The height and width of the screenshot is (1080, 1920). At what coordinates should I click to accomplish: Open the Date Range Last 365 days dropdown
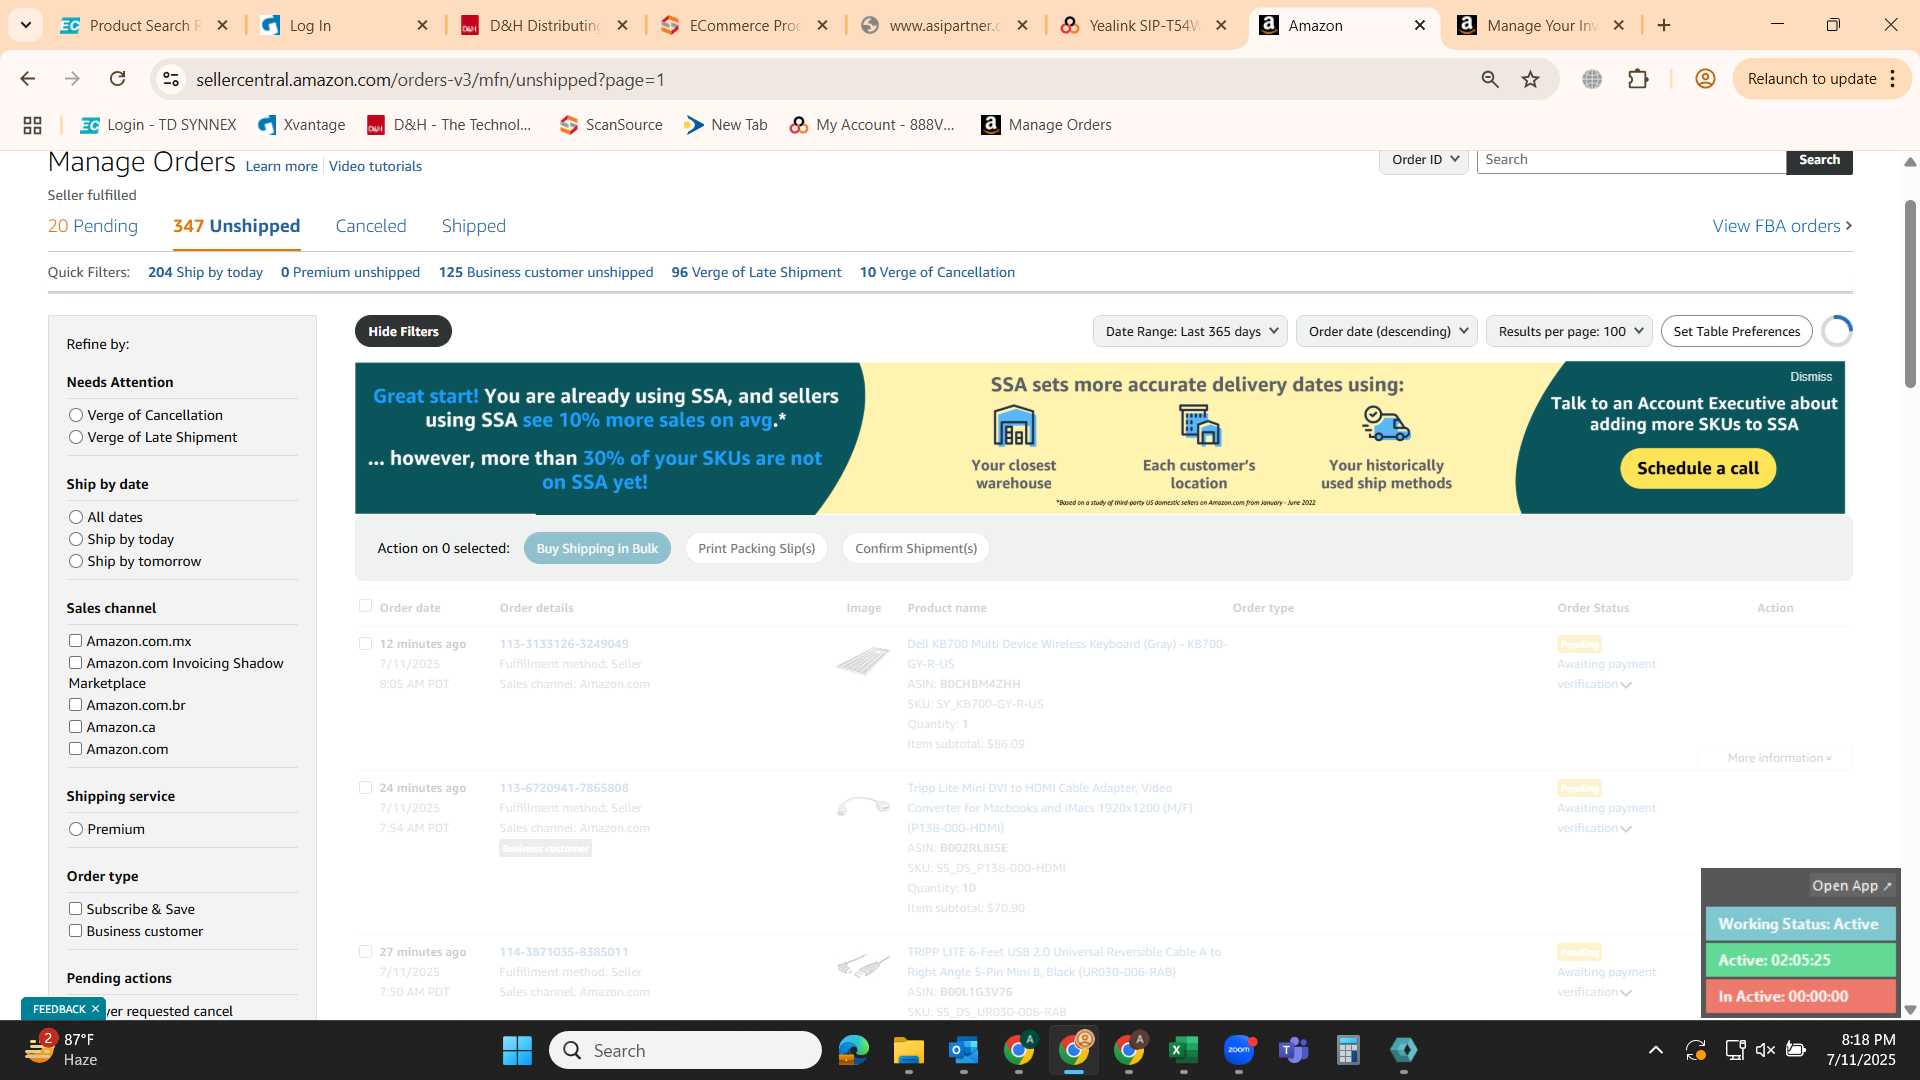click(x=1190, y=331)
